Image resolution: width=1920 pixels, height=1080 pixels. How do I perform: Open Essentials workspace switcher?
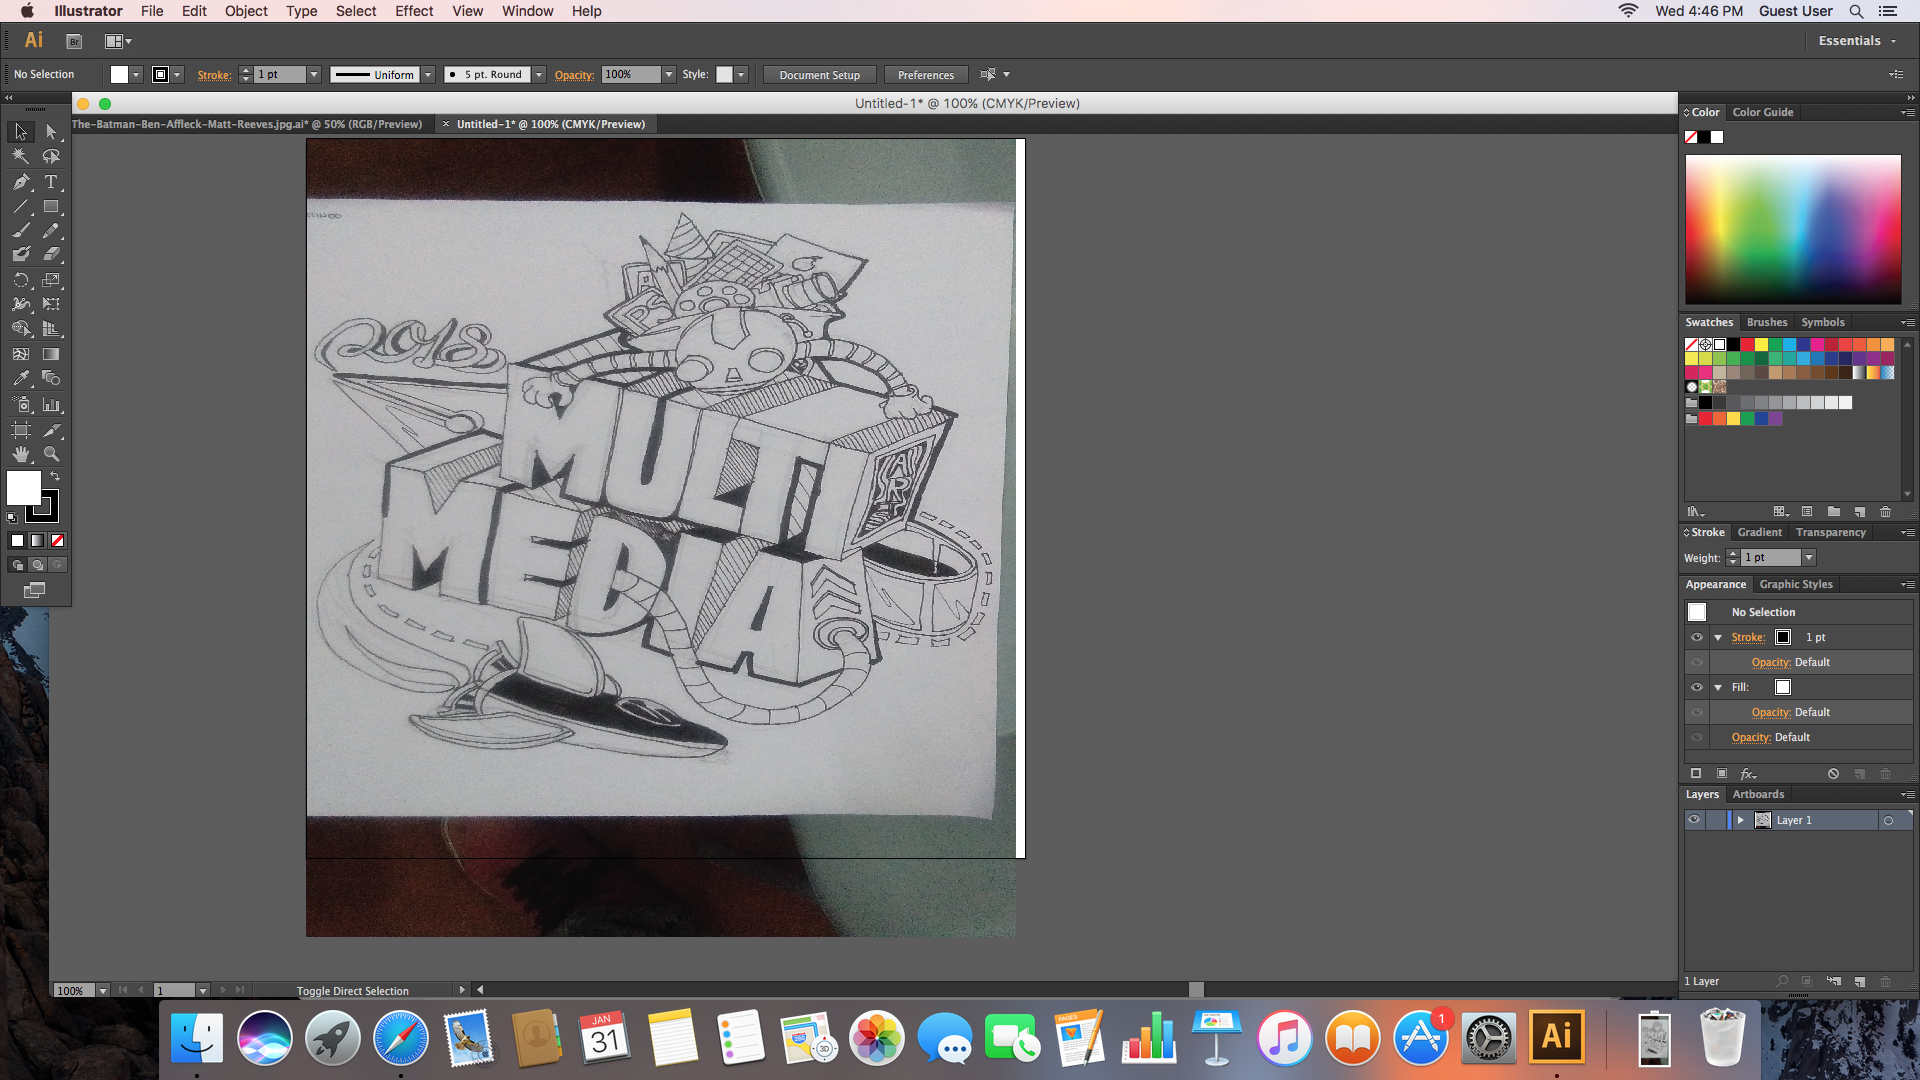pos(1857,41)
